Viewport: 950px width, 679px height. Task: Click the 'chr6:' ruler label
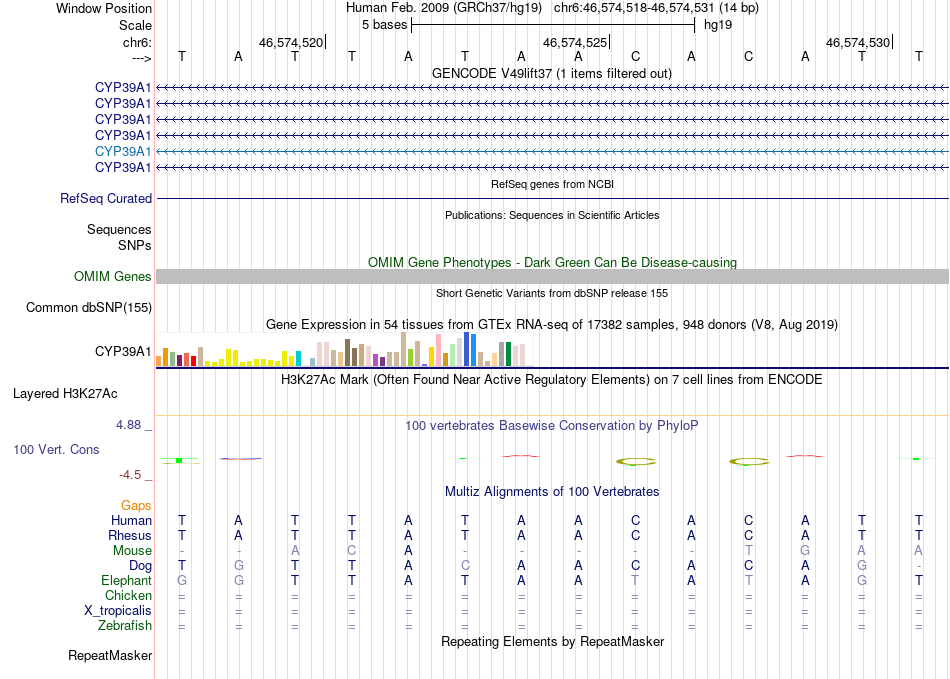[x=138, y=43]
